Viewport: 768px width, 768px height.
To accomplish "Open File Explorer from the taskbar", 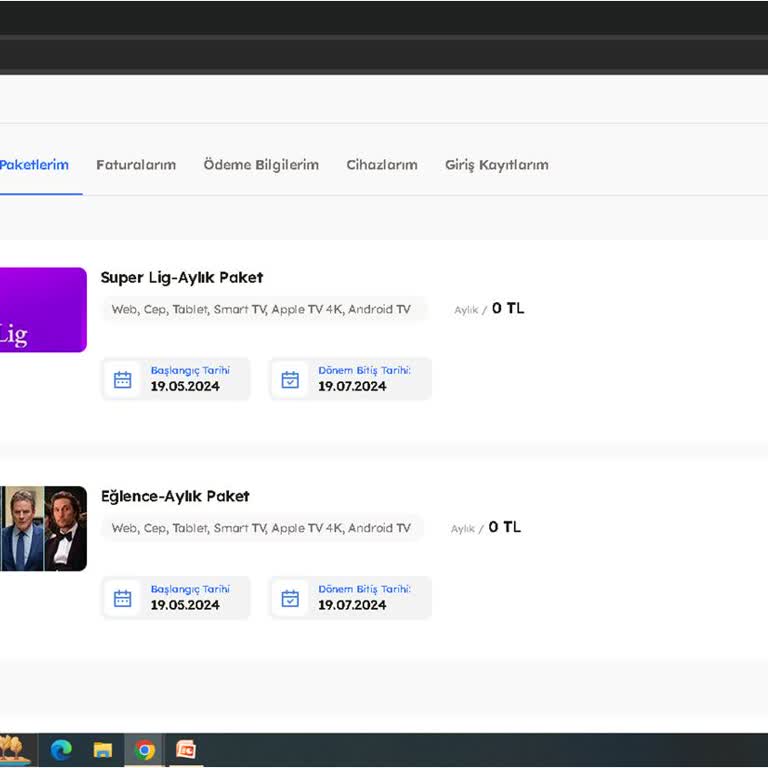I will 102,750.
